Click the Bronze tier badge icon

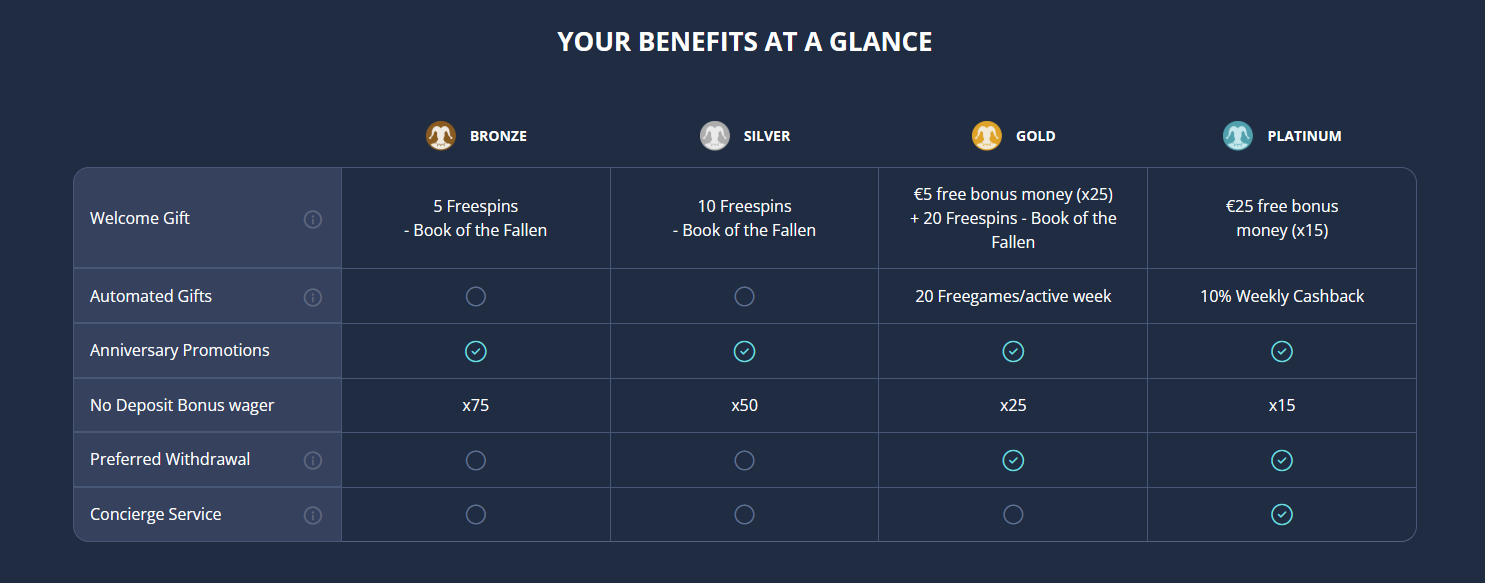coord(441,136)
